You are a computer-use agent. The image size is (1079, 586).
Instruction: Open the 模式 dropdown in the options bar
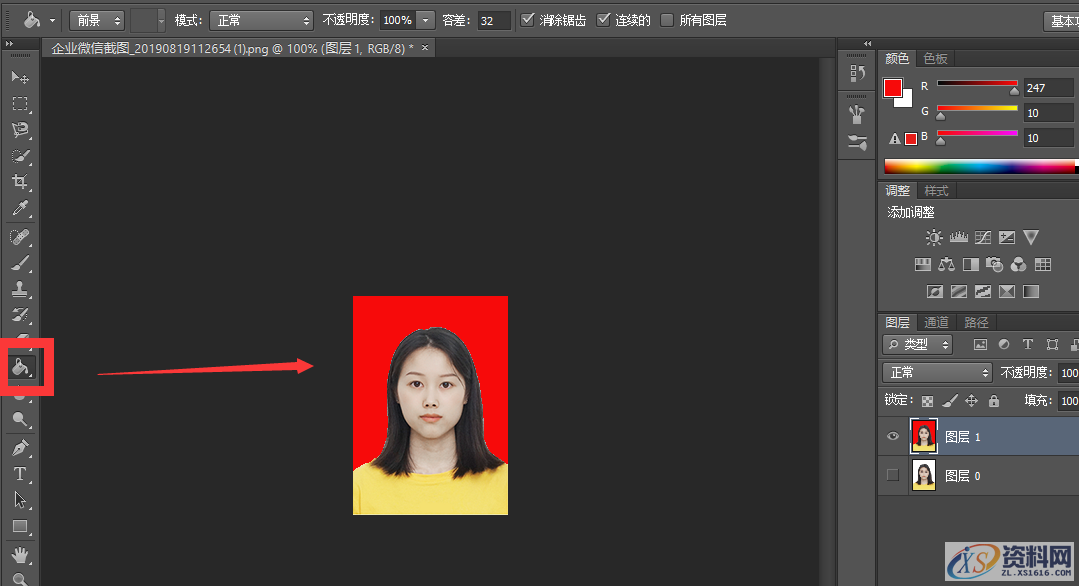pos(260,19)
